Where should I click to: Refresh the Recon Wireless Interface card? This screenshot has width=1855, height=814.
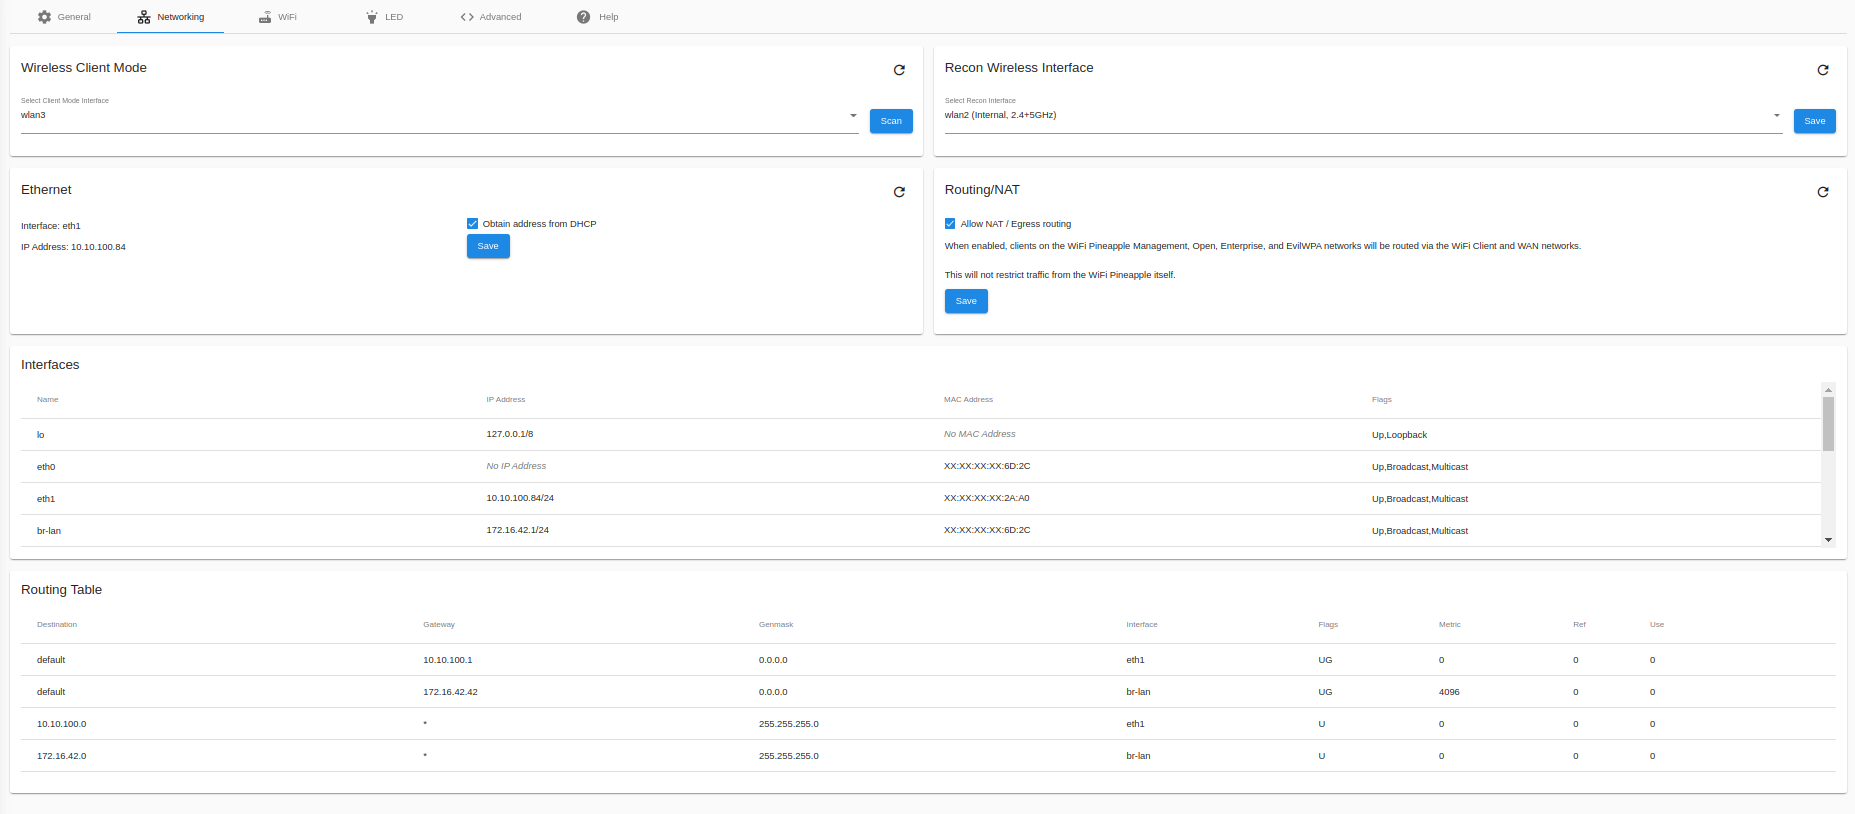click(x=1823, y=70)
